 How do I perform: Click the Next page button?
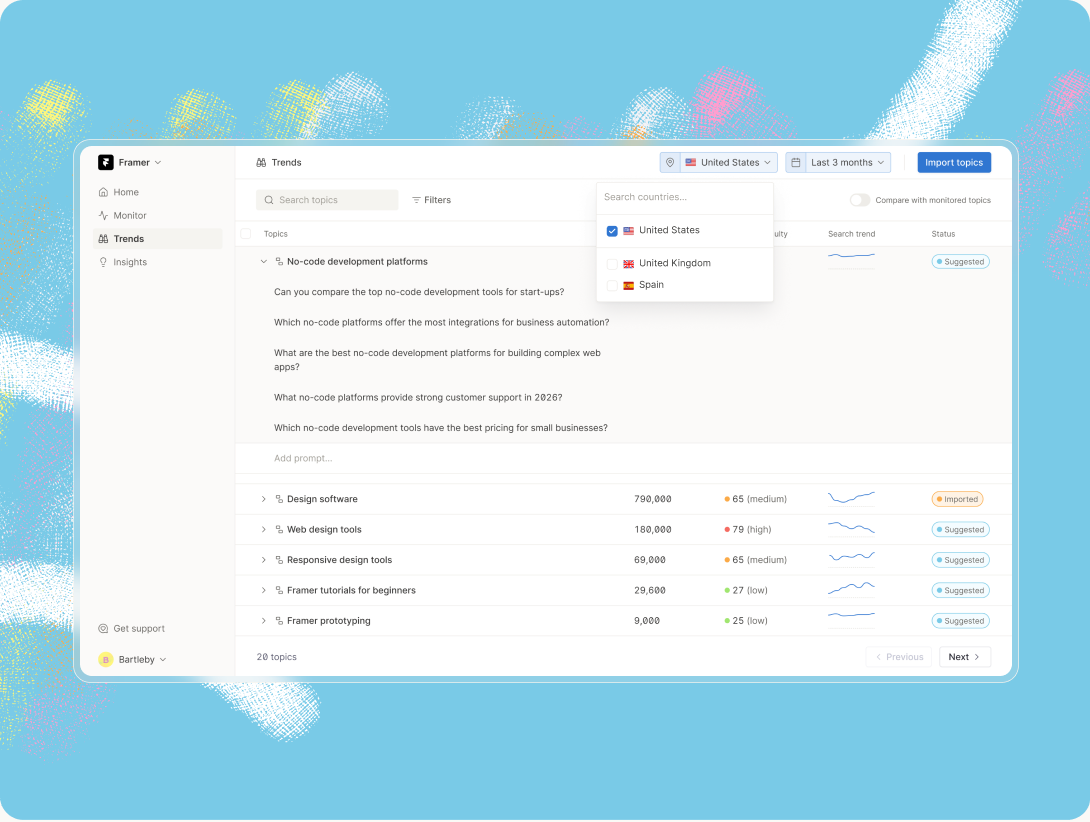(964, 657)
